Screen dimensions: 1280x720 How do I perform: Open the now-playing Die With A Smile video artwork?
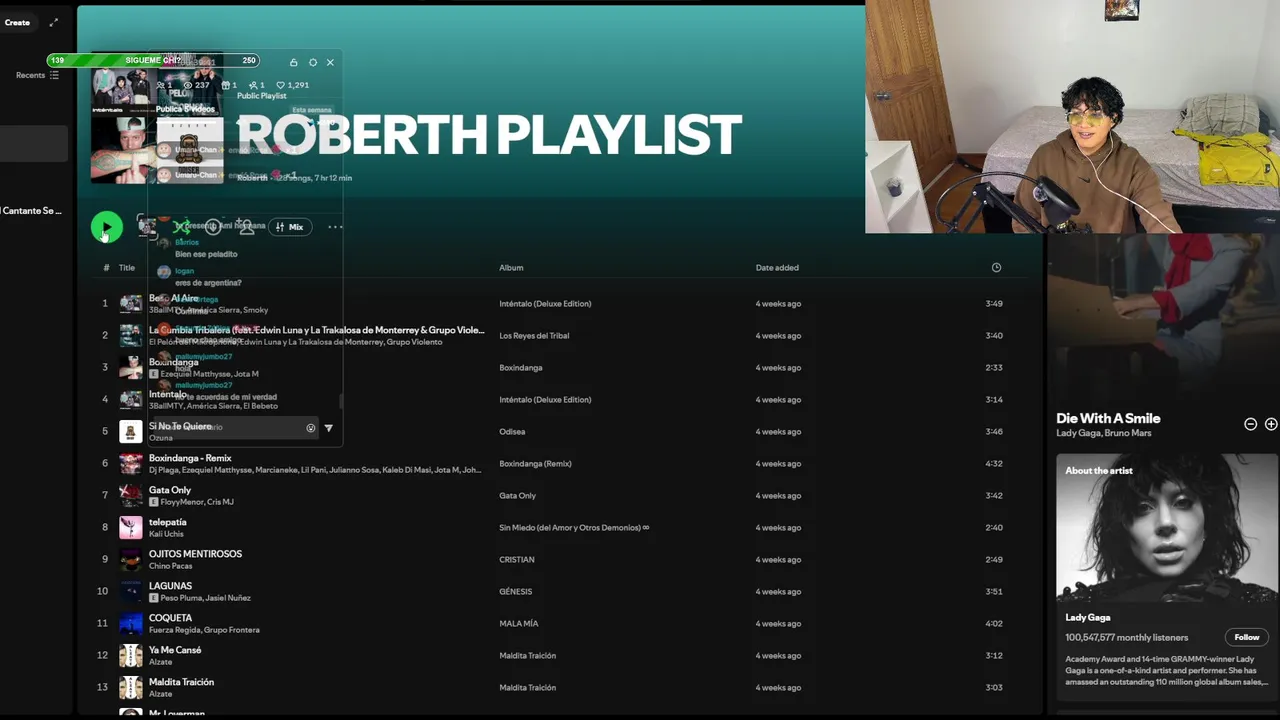click(1163, 316)
